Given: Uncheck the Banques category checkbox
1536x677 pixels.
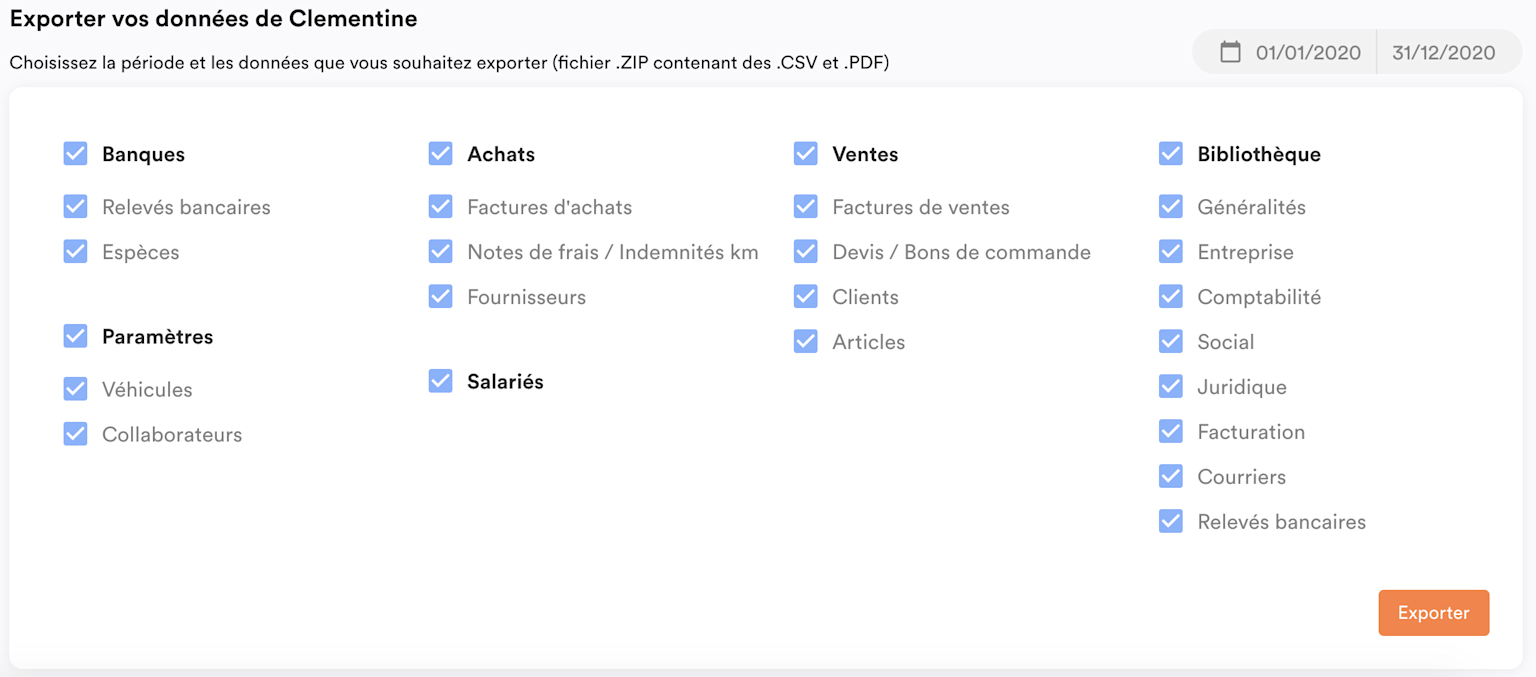Looking at the screenshot, I should [76, 153].
